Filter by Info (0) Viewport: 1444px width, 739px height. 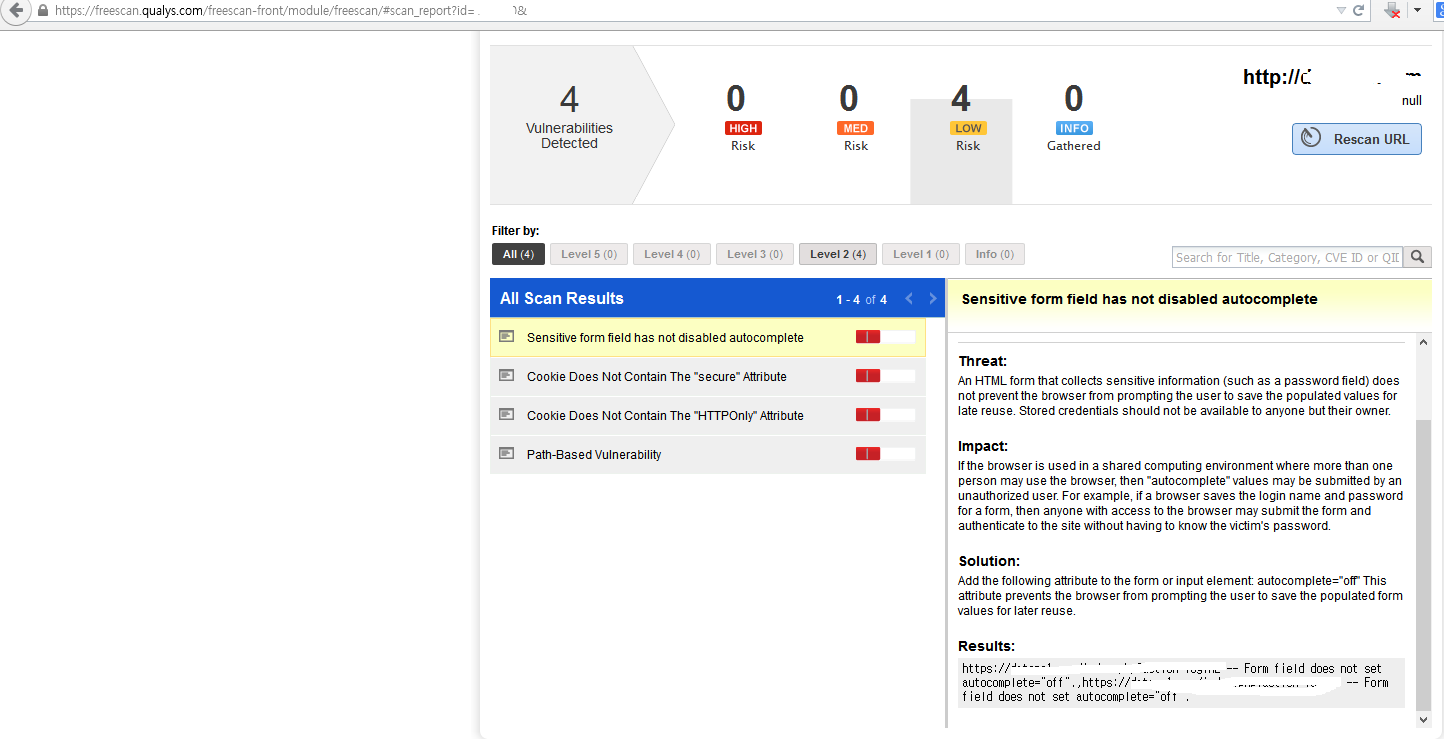click(x=995, y=254)
